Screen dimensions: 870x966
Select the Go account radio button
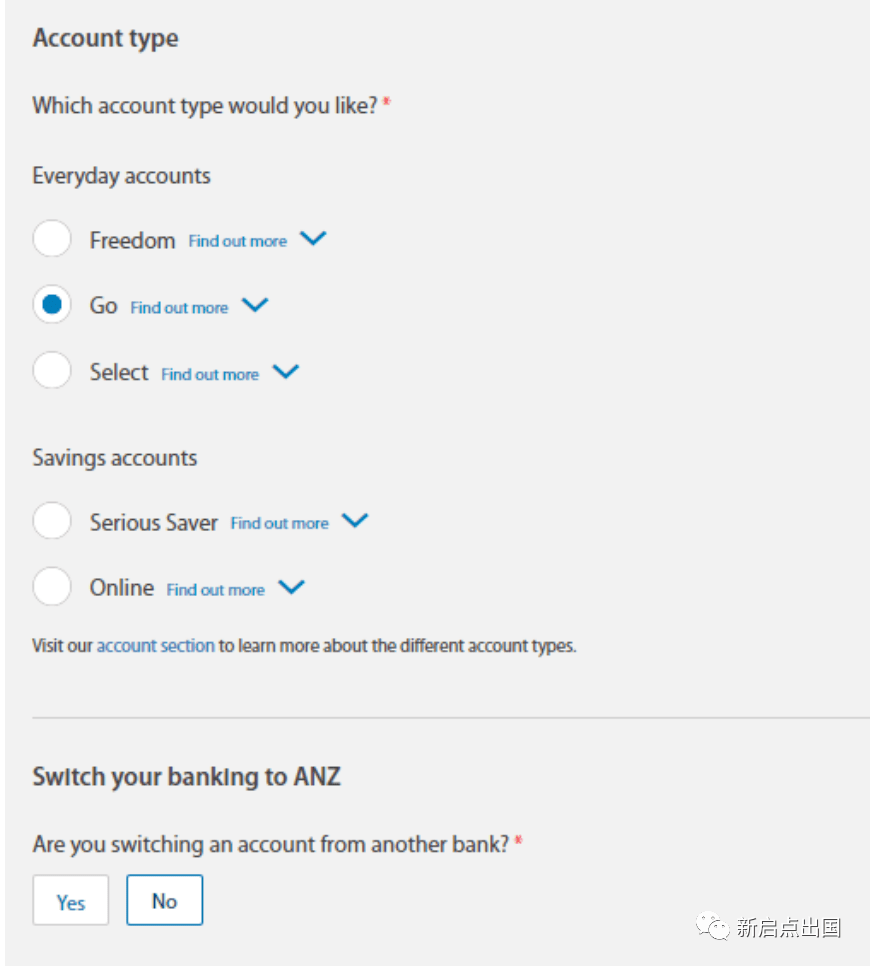pyautogui.click(x=52, y=305)
